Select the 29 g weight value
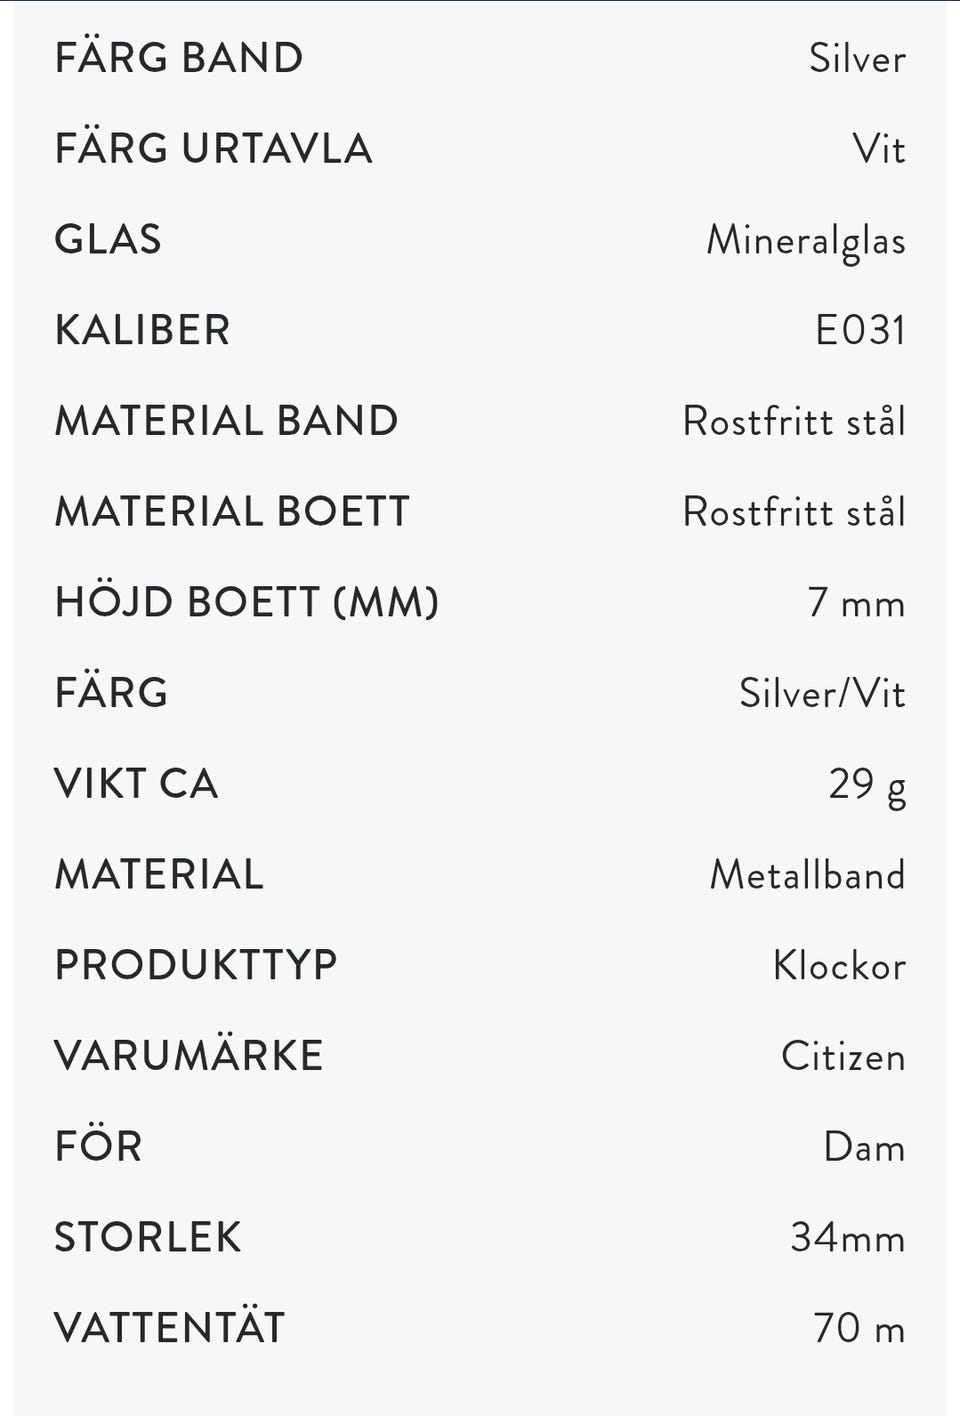 tap(867, 786)
